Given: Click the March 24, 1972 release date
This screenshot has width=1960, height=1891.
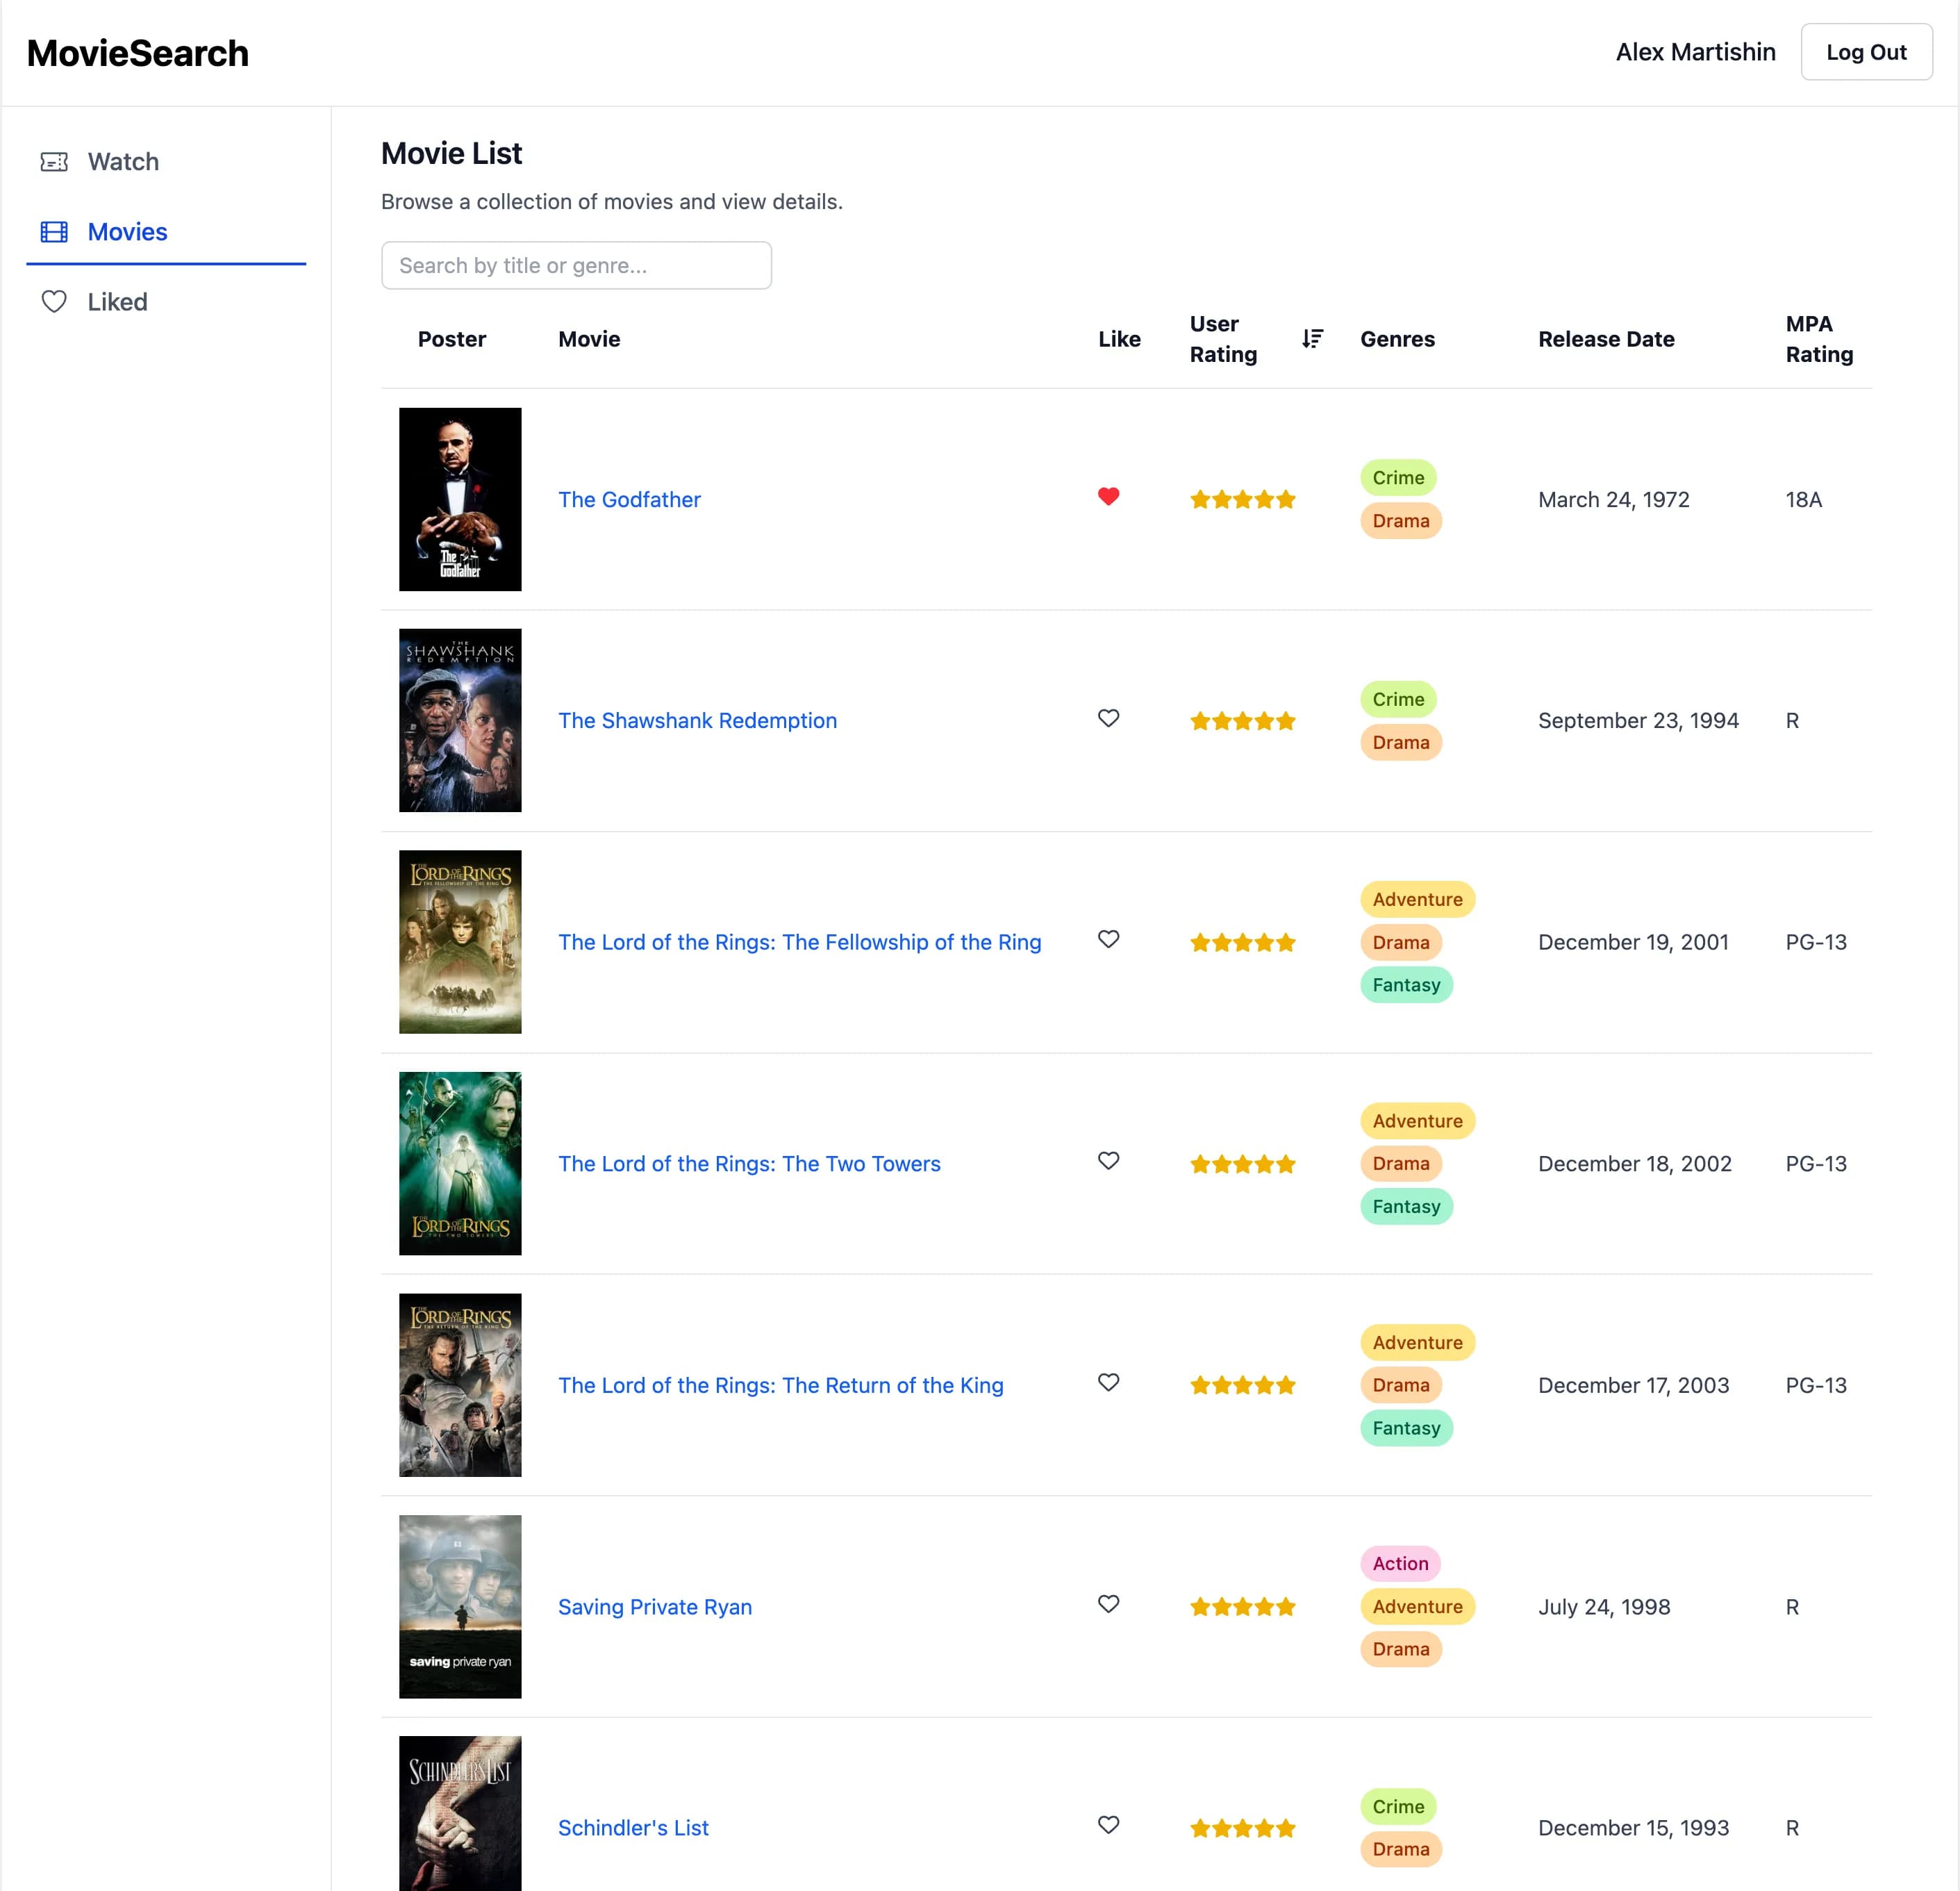Looking at the screenshot, I should point(1613,499).
